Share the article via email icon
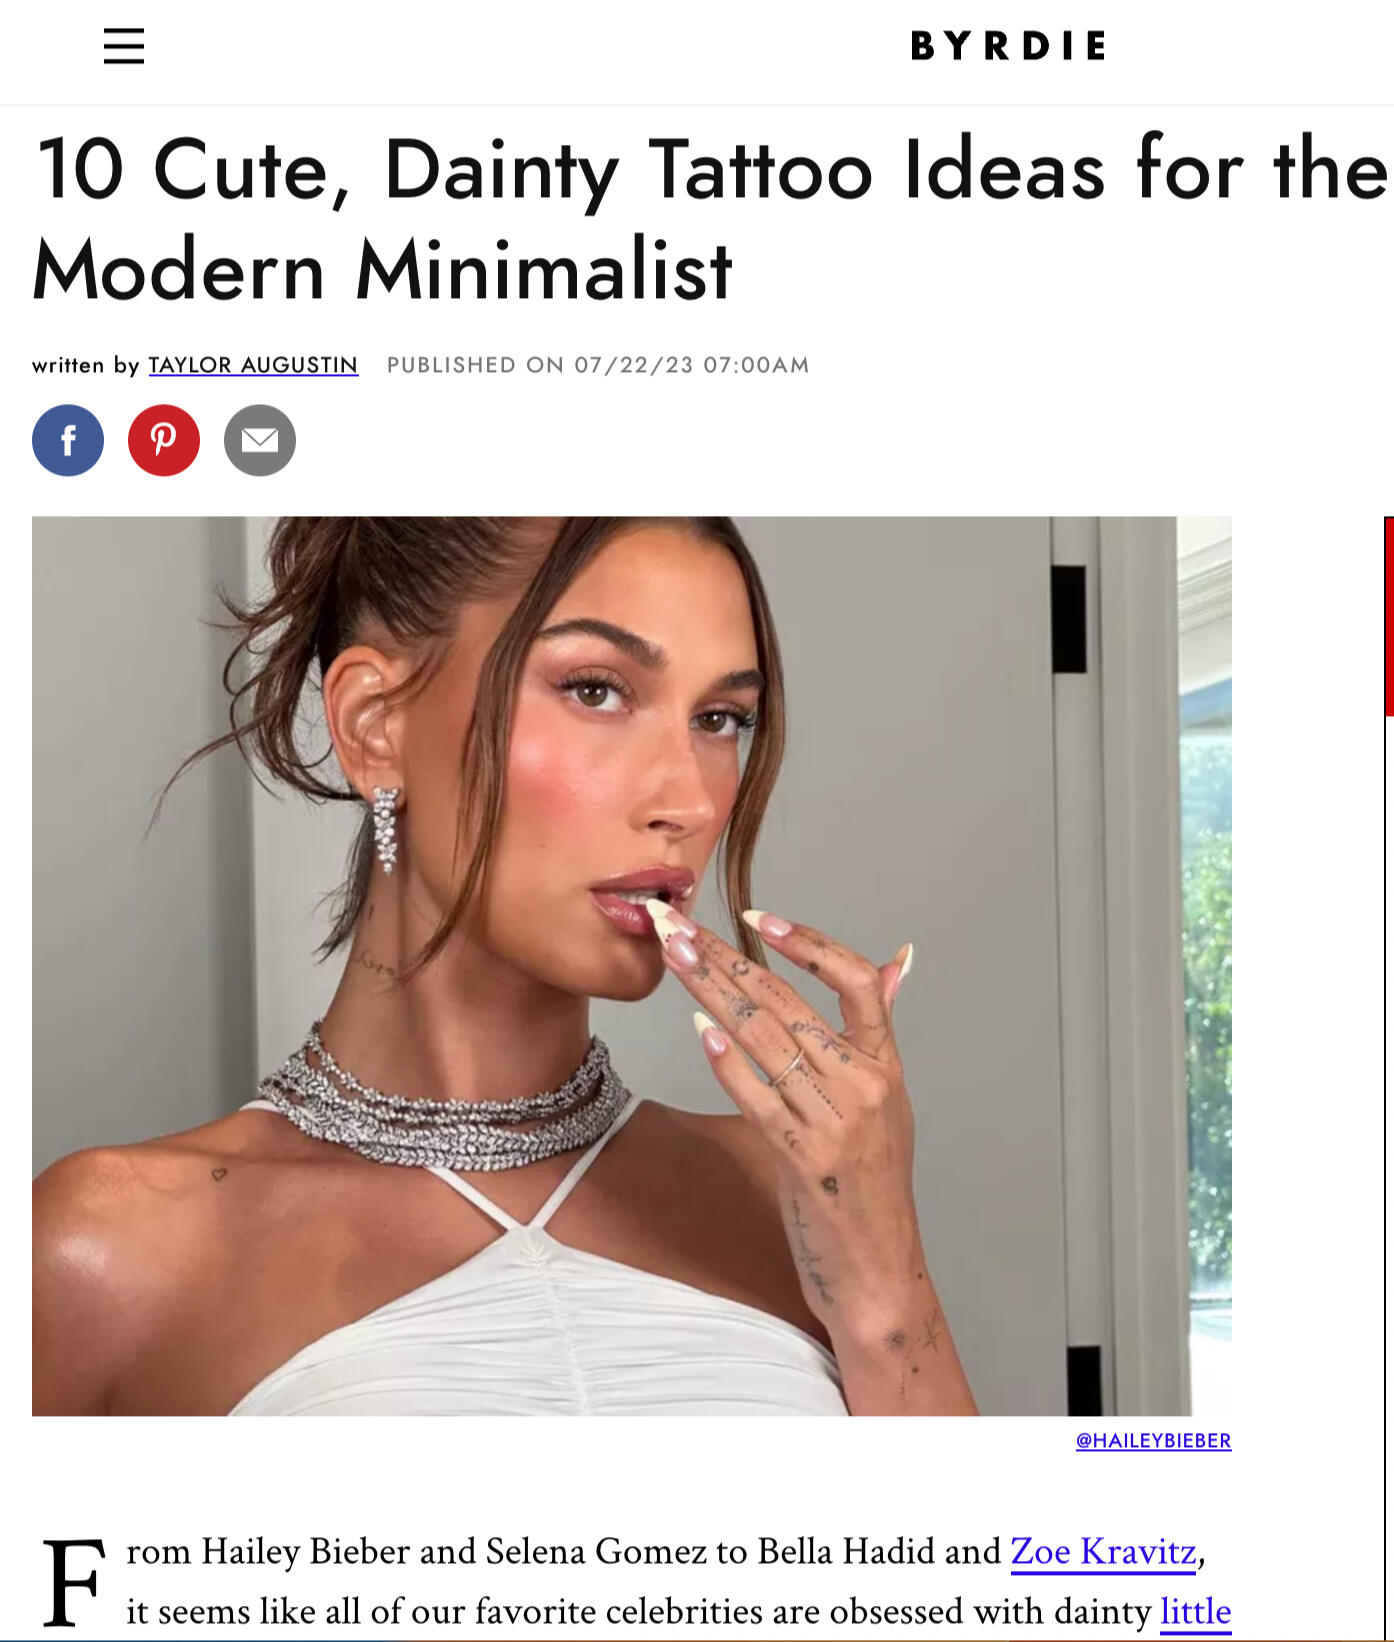 pyautogui.click(x=260, y=440)
